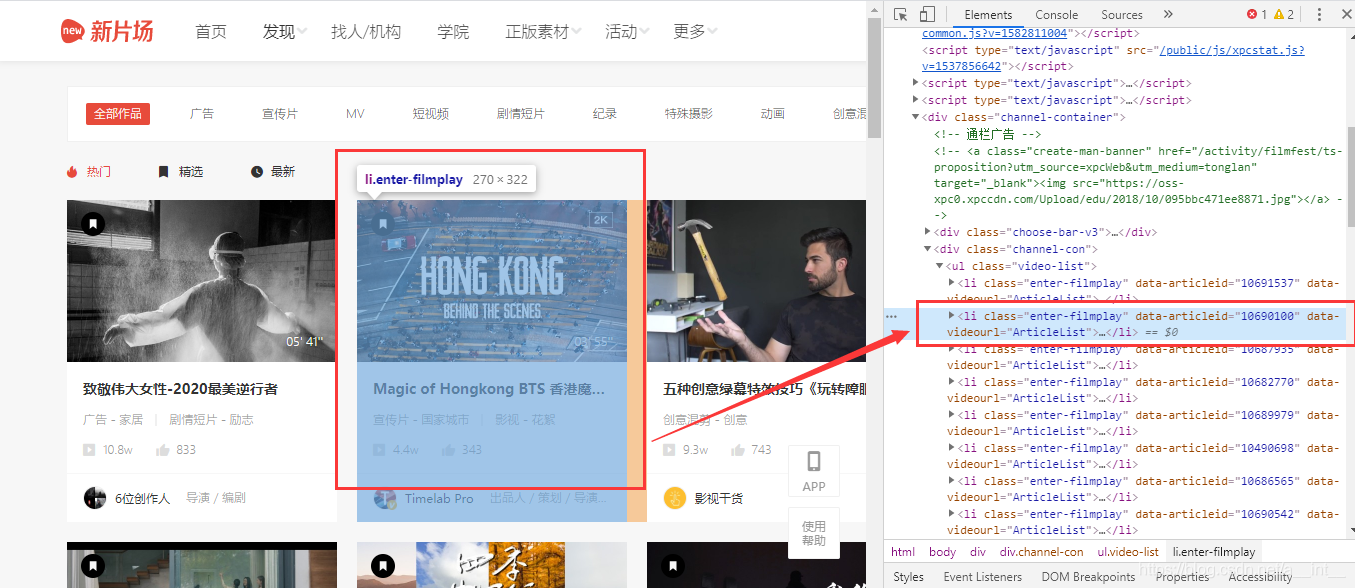This screenshot has width=1355, height=588.
Task: Collapse the div channel-con node
Action: 928,249
